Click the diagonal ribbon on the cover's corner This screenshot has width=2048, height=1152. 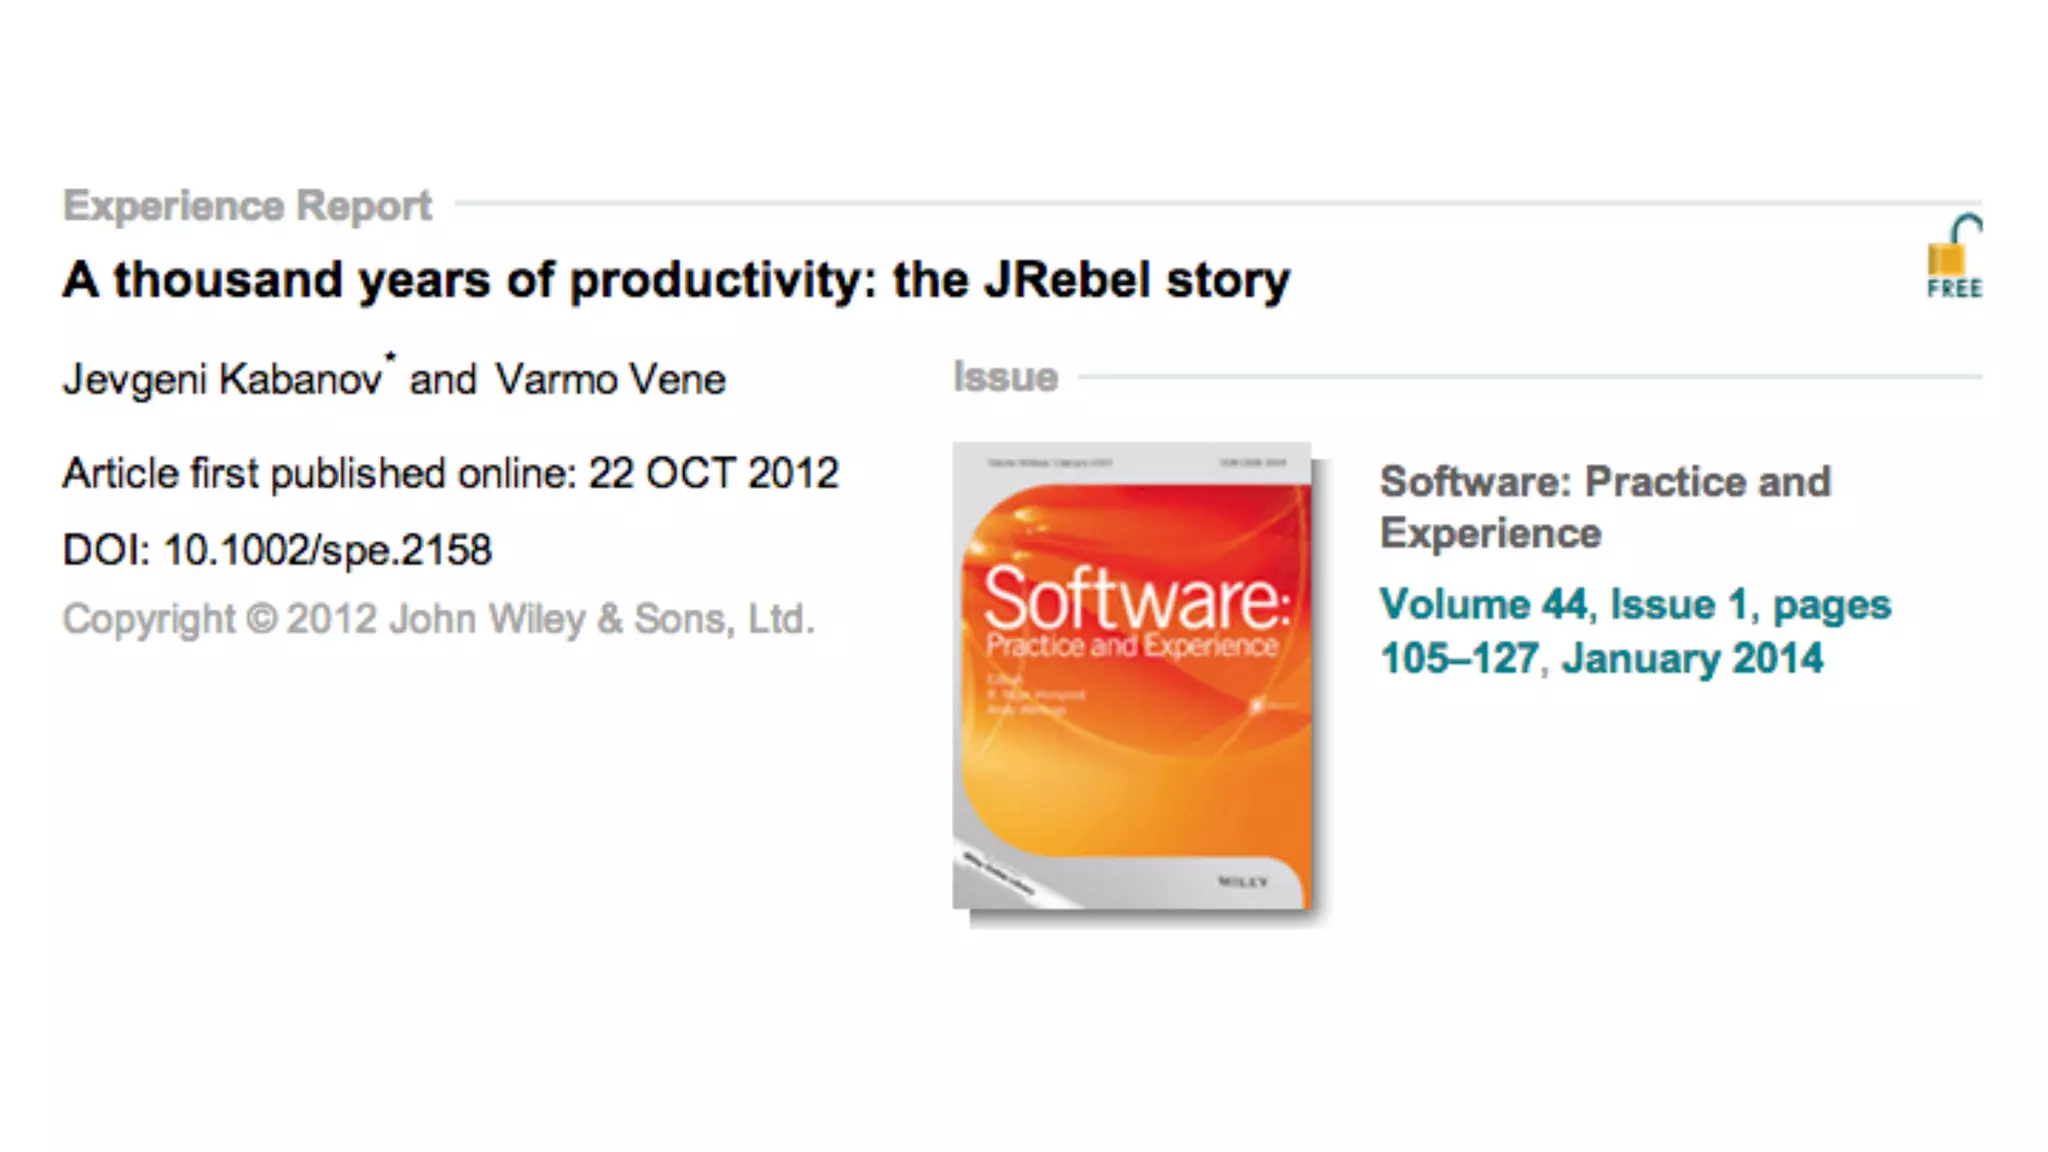click(998, 876)
